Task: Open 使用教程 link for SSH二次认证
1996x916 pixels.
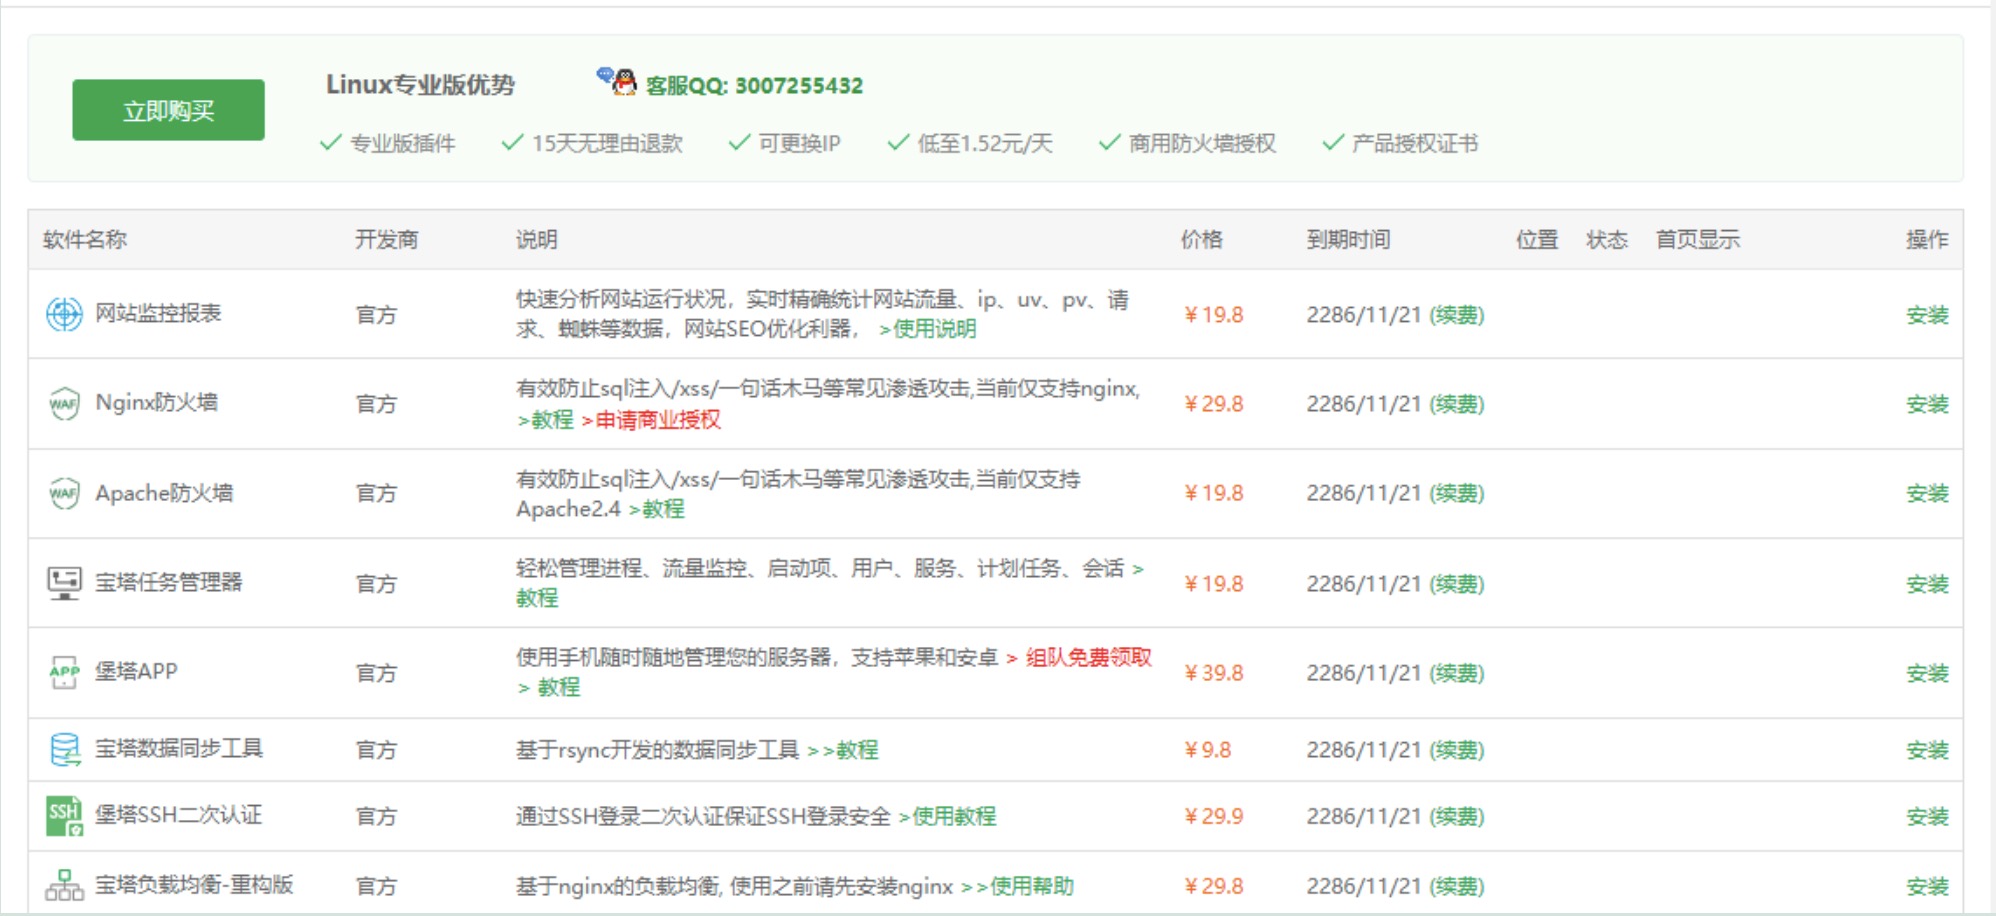Action: click(947, 816)
